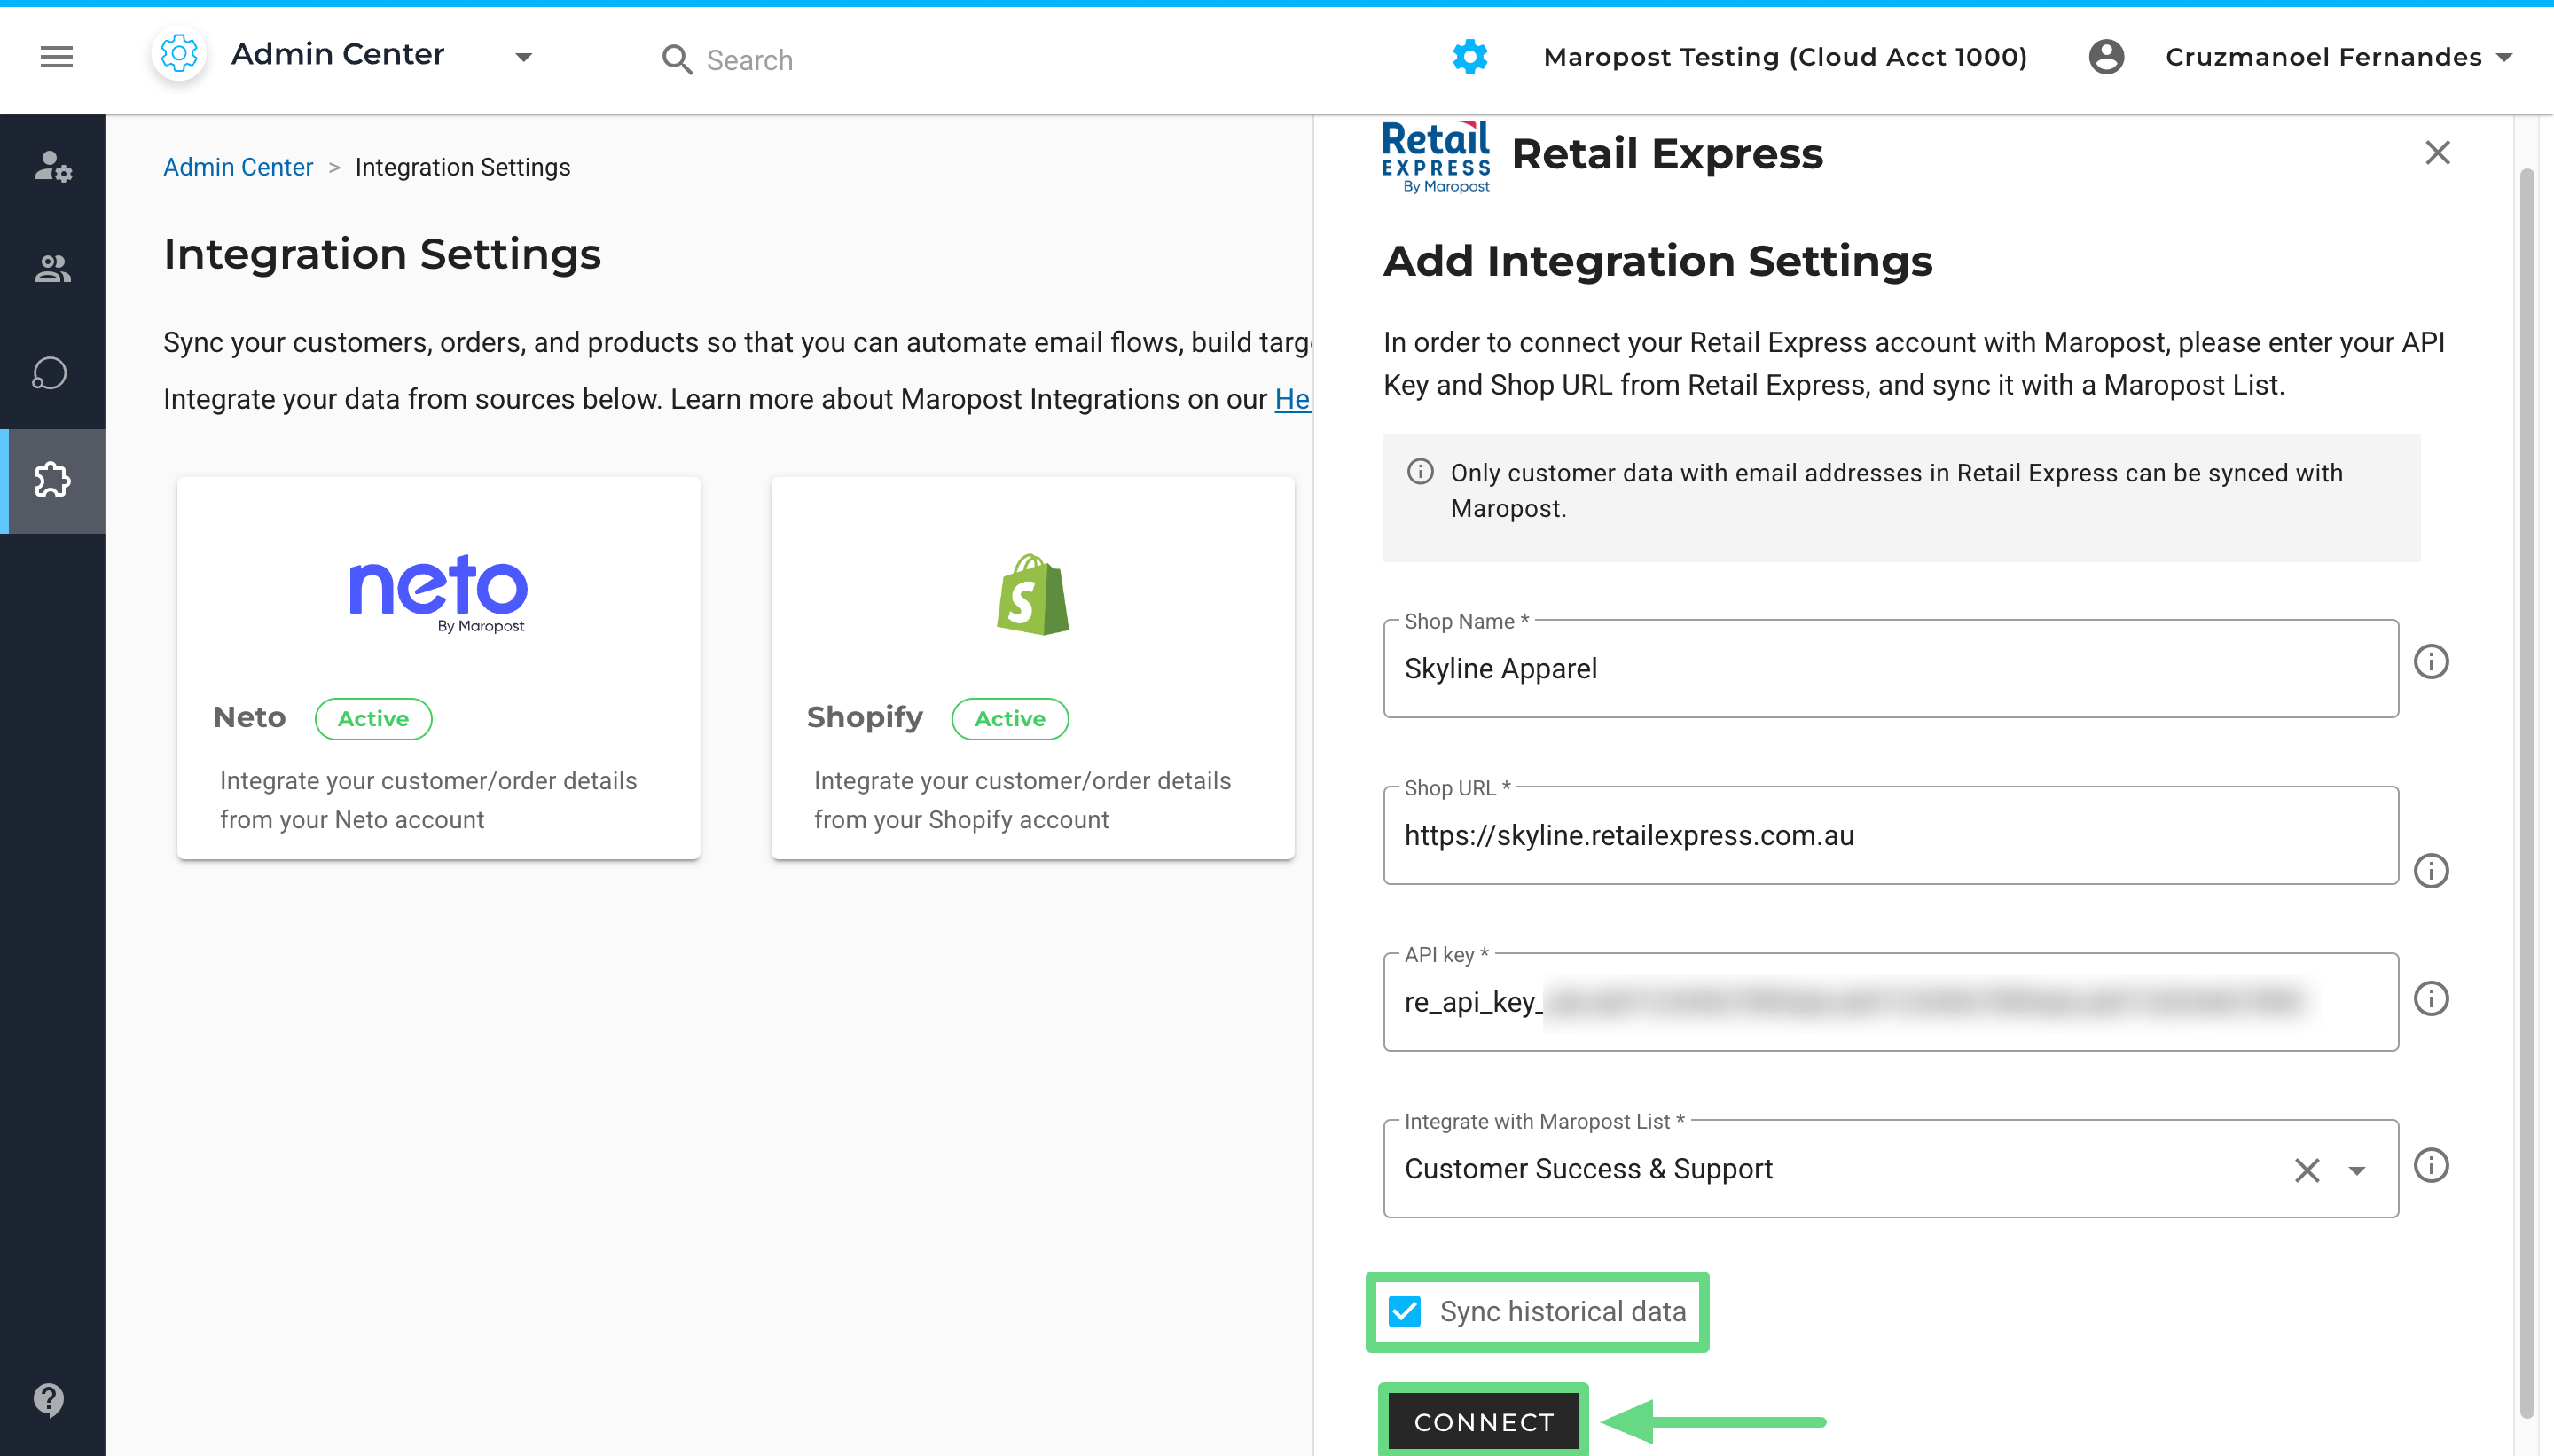Open the Neto integration card logo
Screen dimensions: 2554x1456
pyautogui.click(x=438, y=593)
